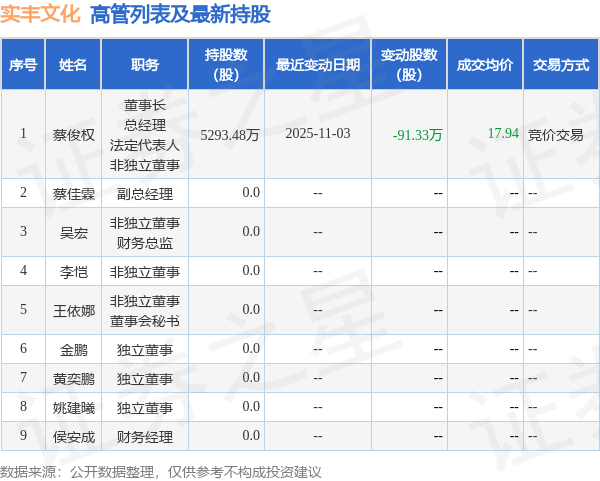Viewport: 600px width, 481px height.
Task: Select the name 姚建曦
Action: 73,408
